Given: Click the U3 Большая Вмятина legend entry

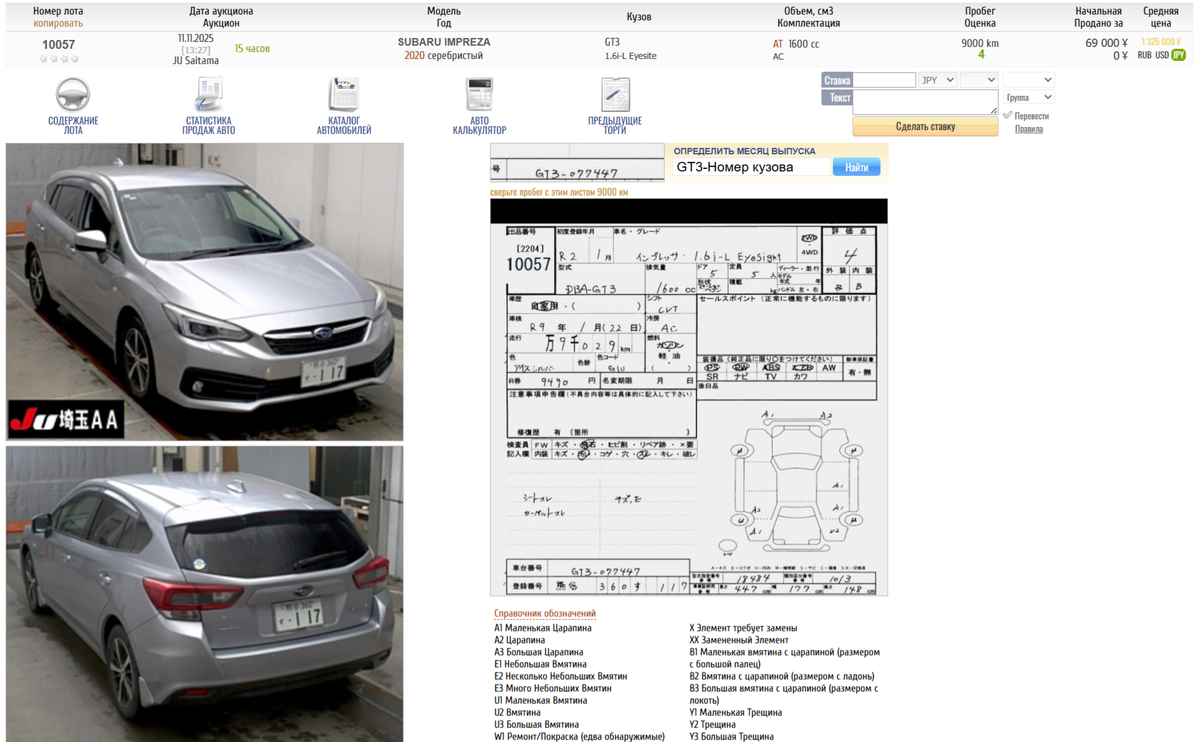Looking at the screenshot, I should tap(536, 724).
